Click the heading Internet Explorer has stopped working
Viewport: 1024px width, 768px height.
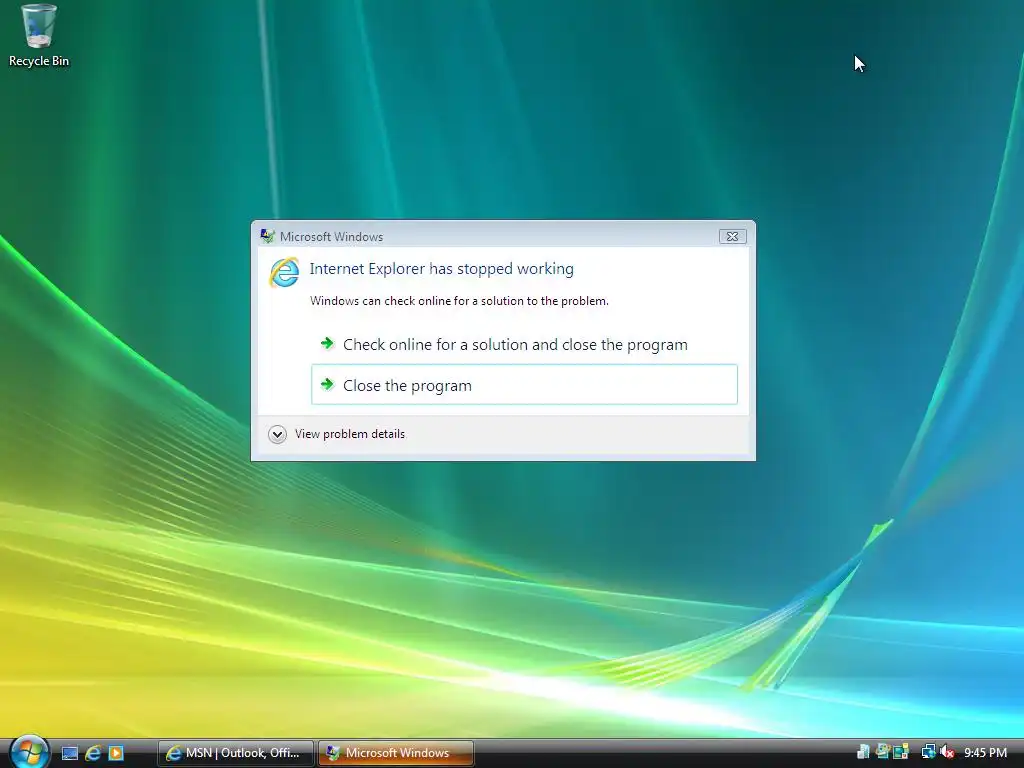(441, 269)
